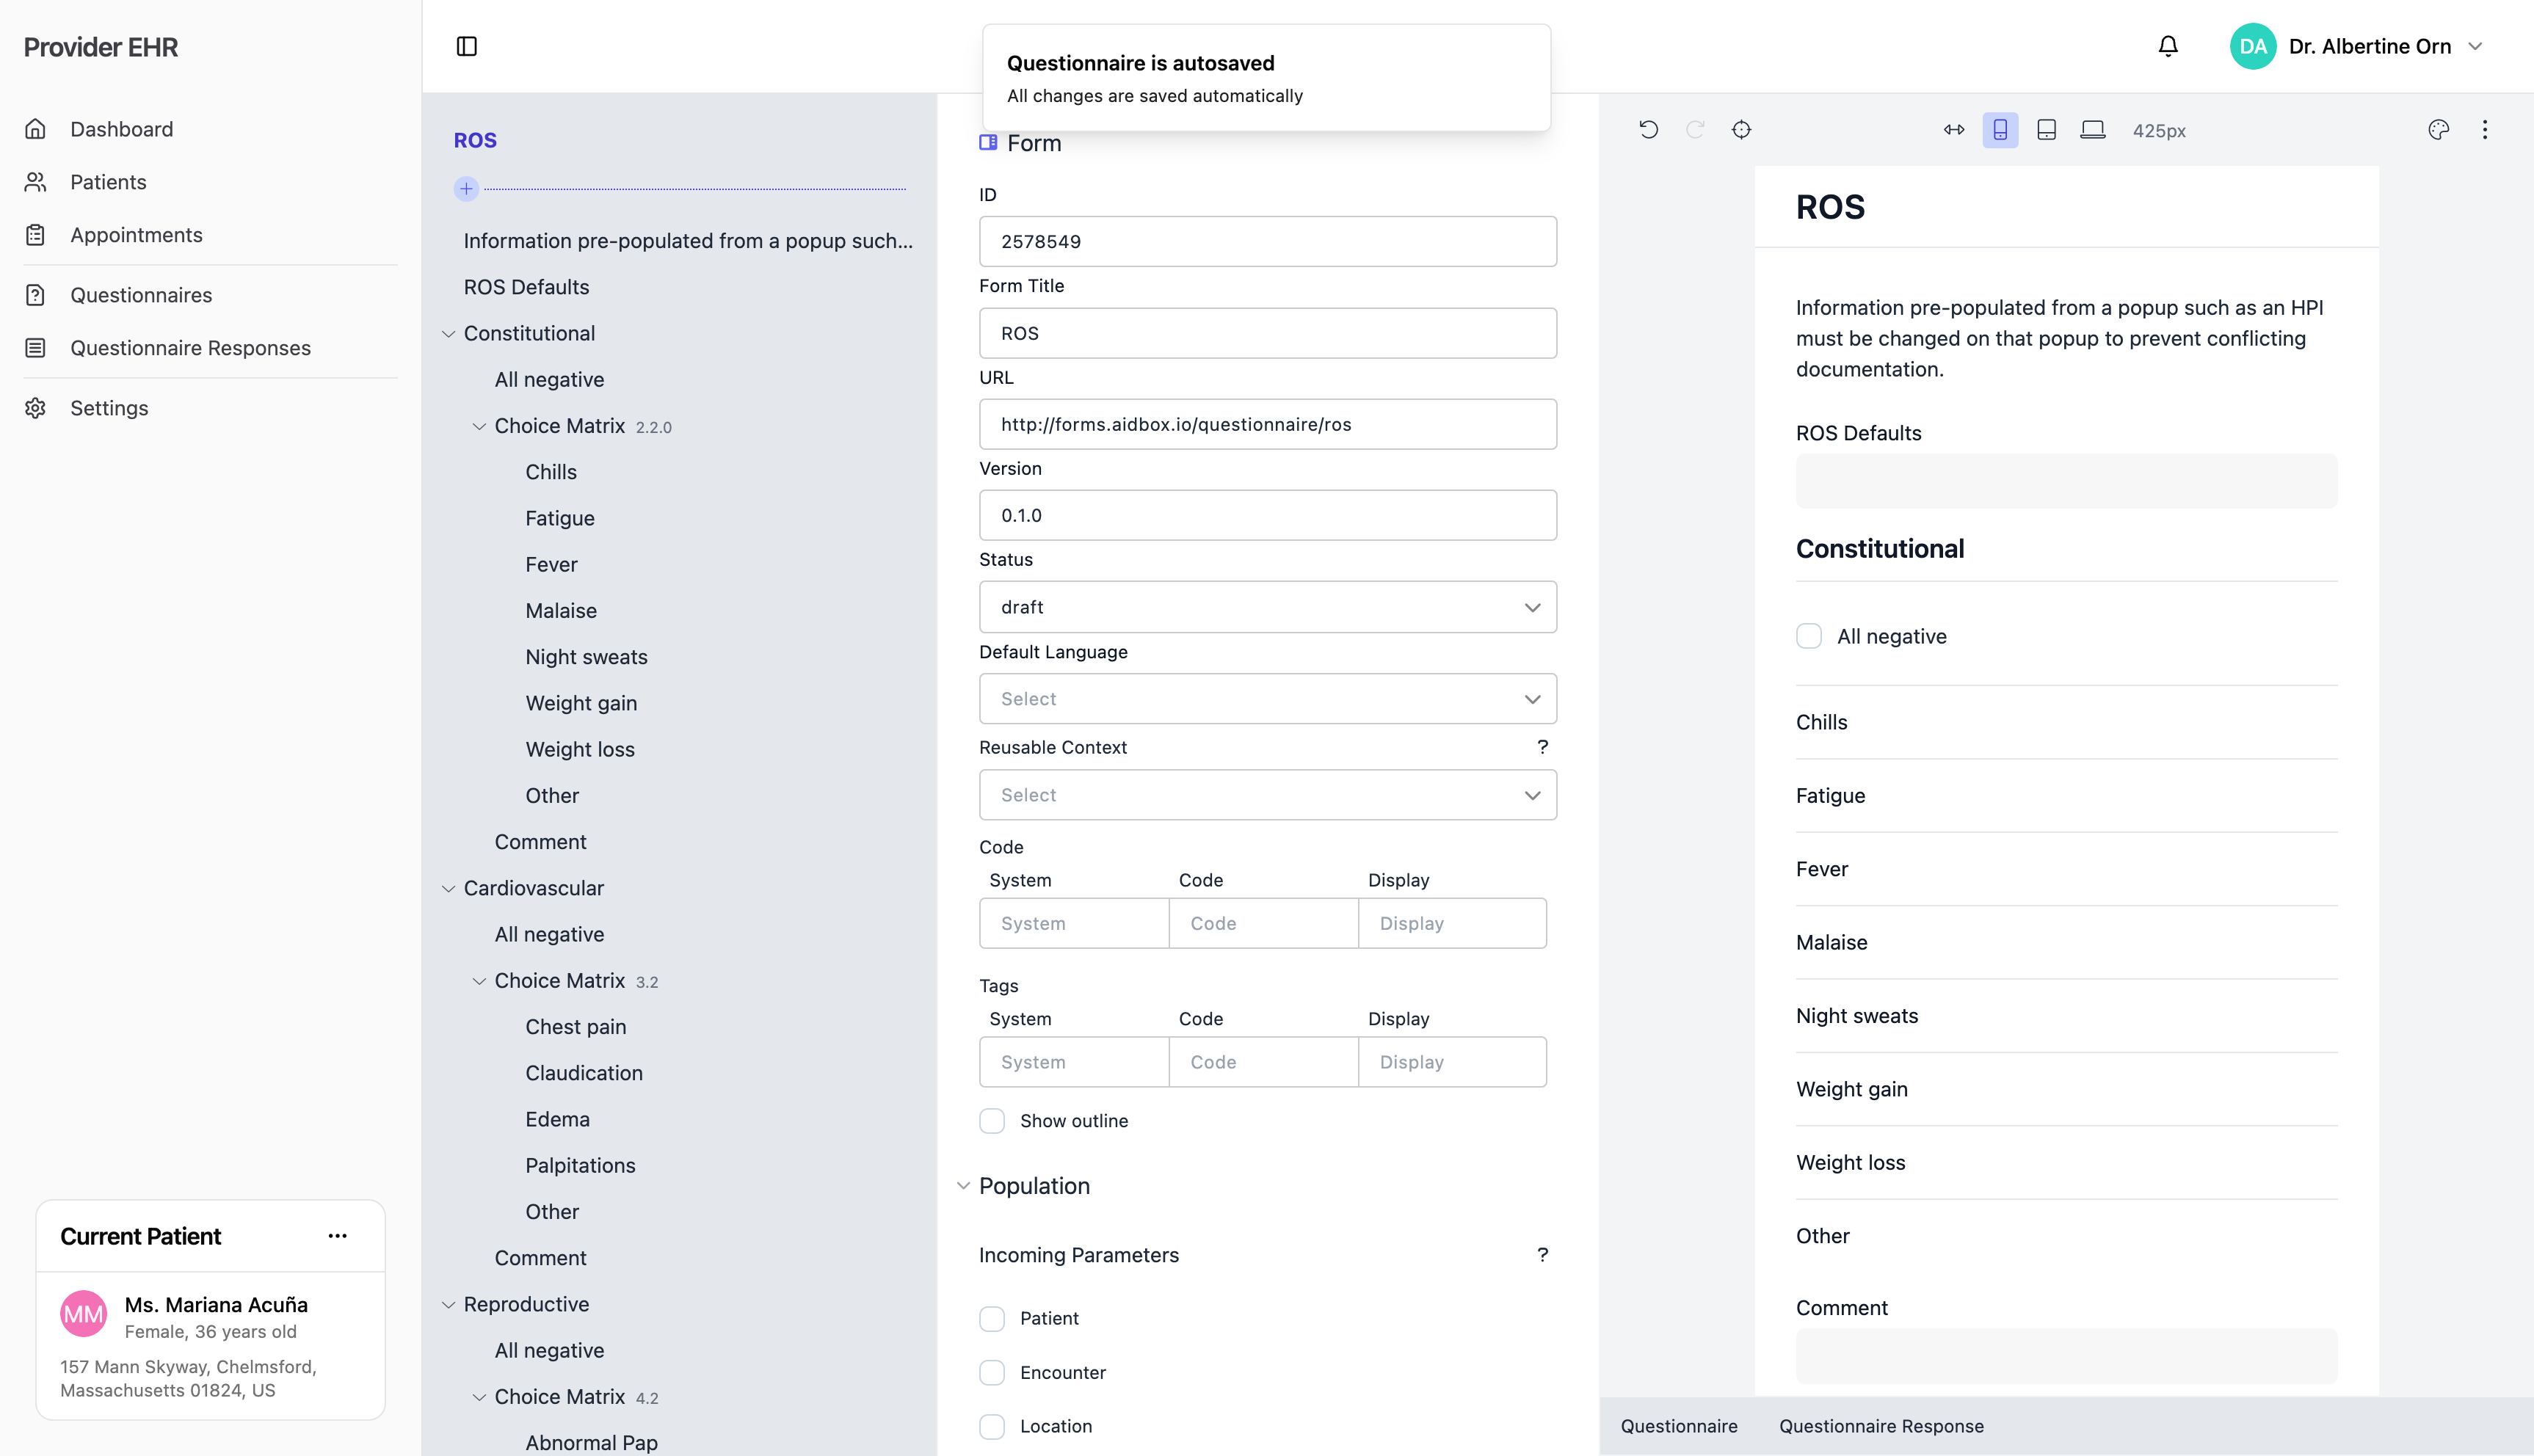
Task: Click the redo arrow in preview toolbar
Action: click(x=1695, y=130)
